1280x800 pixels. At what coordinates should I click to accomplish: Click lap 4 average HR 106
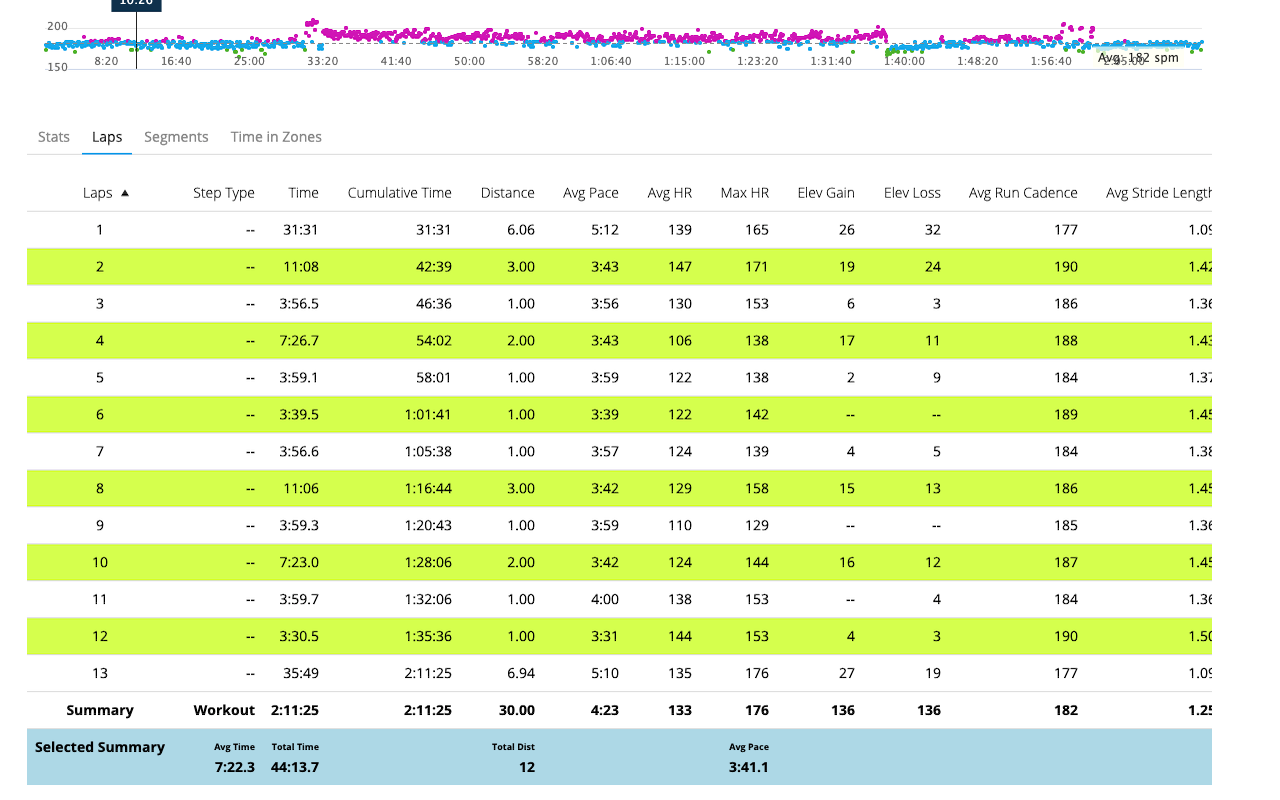(x=680, y=341)
